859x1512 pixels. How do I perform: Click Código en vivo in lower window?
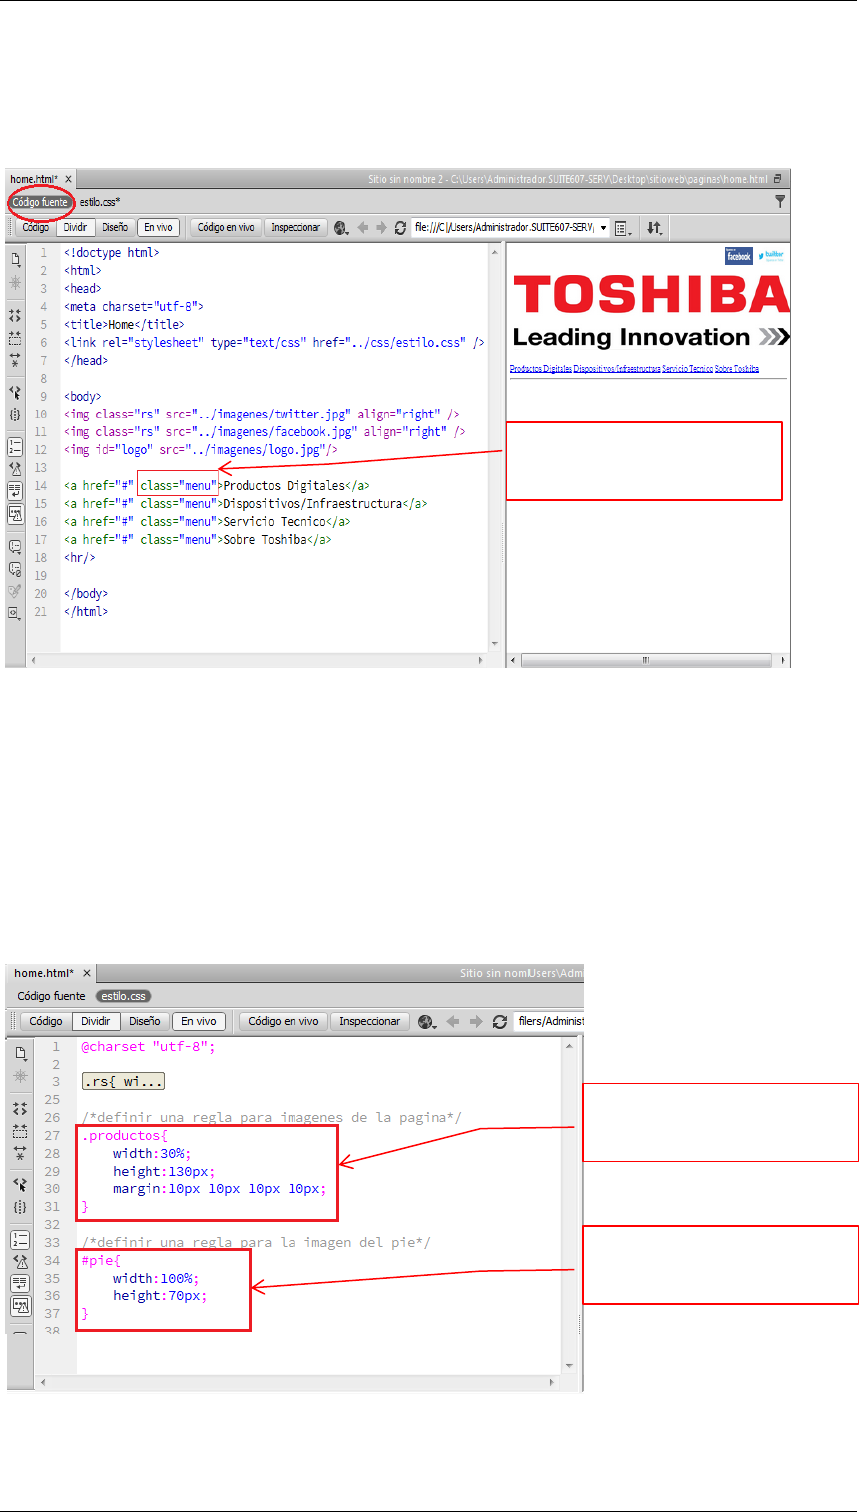pyautogui.click(x=283, y=1021)
